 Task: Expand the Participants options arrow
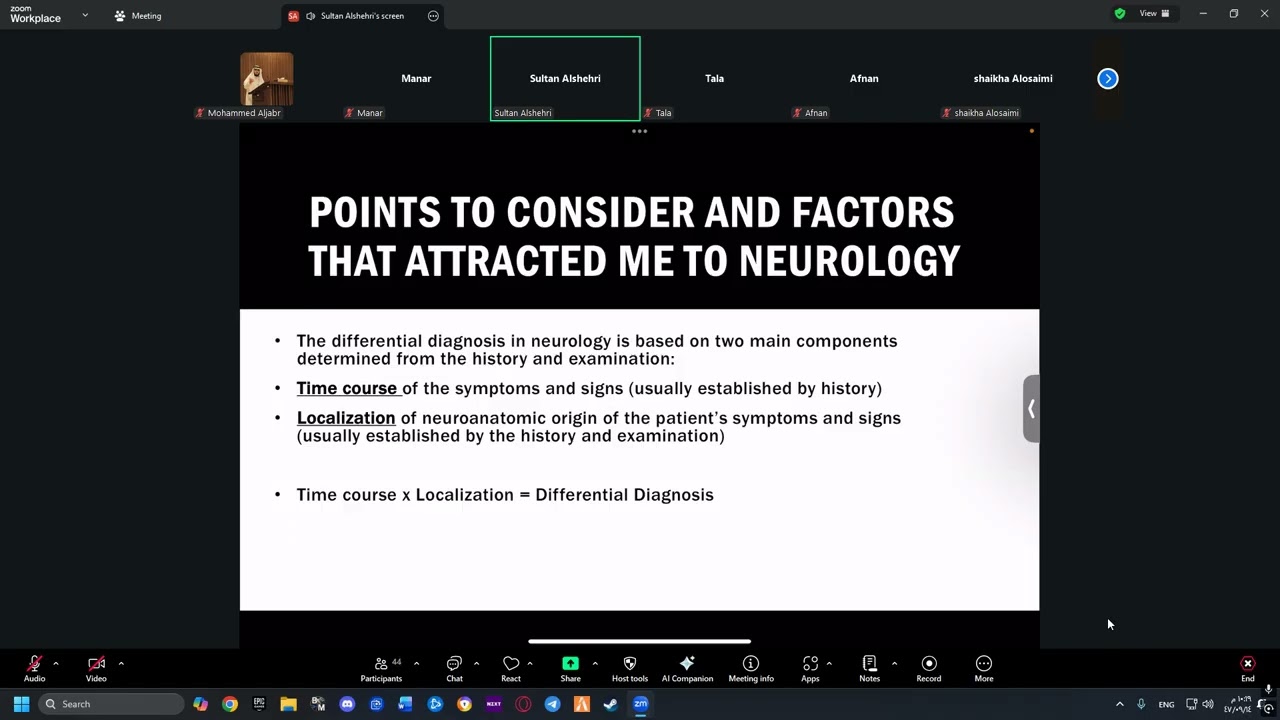tap(416, 663)
